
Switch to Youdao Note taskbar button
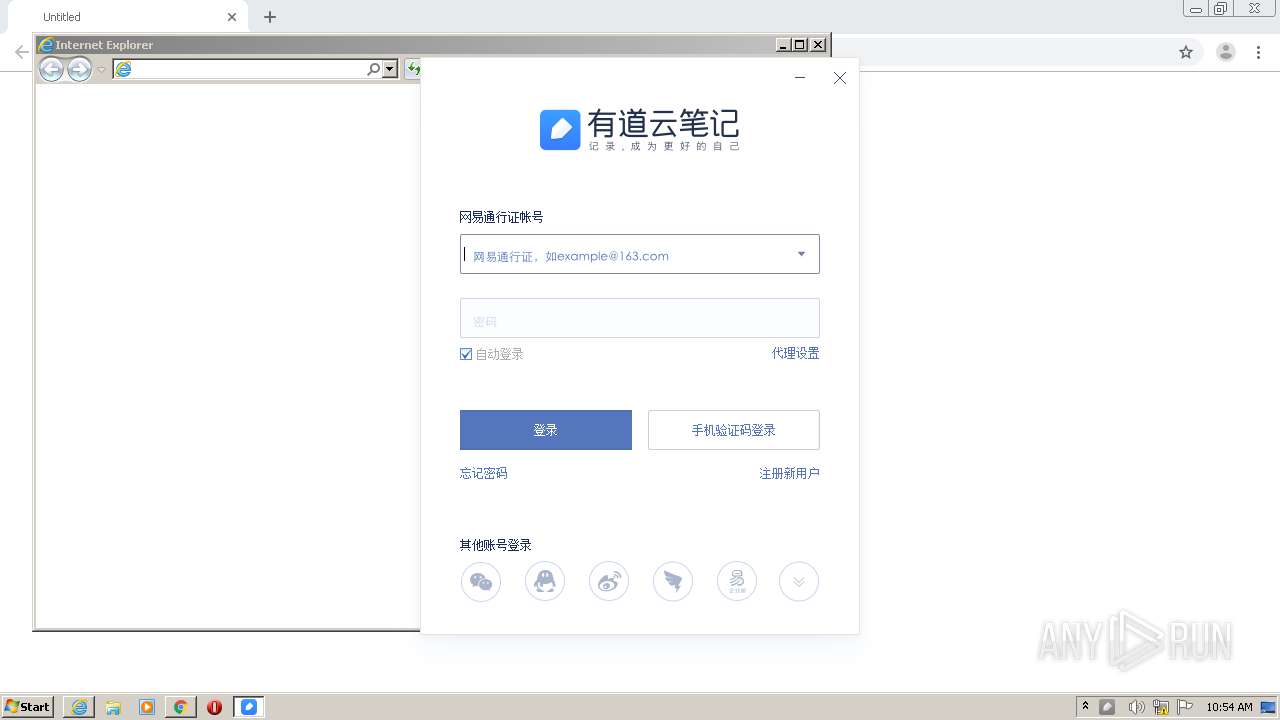click(249, 707)
